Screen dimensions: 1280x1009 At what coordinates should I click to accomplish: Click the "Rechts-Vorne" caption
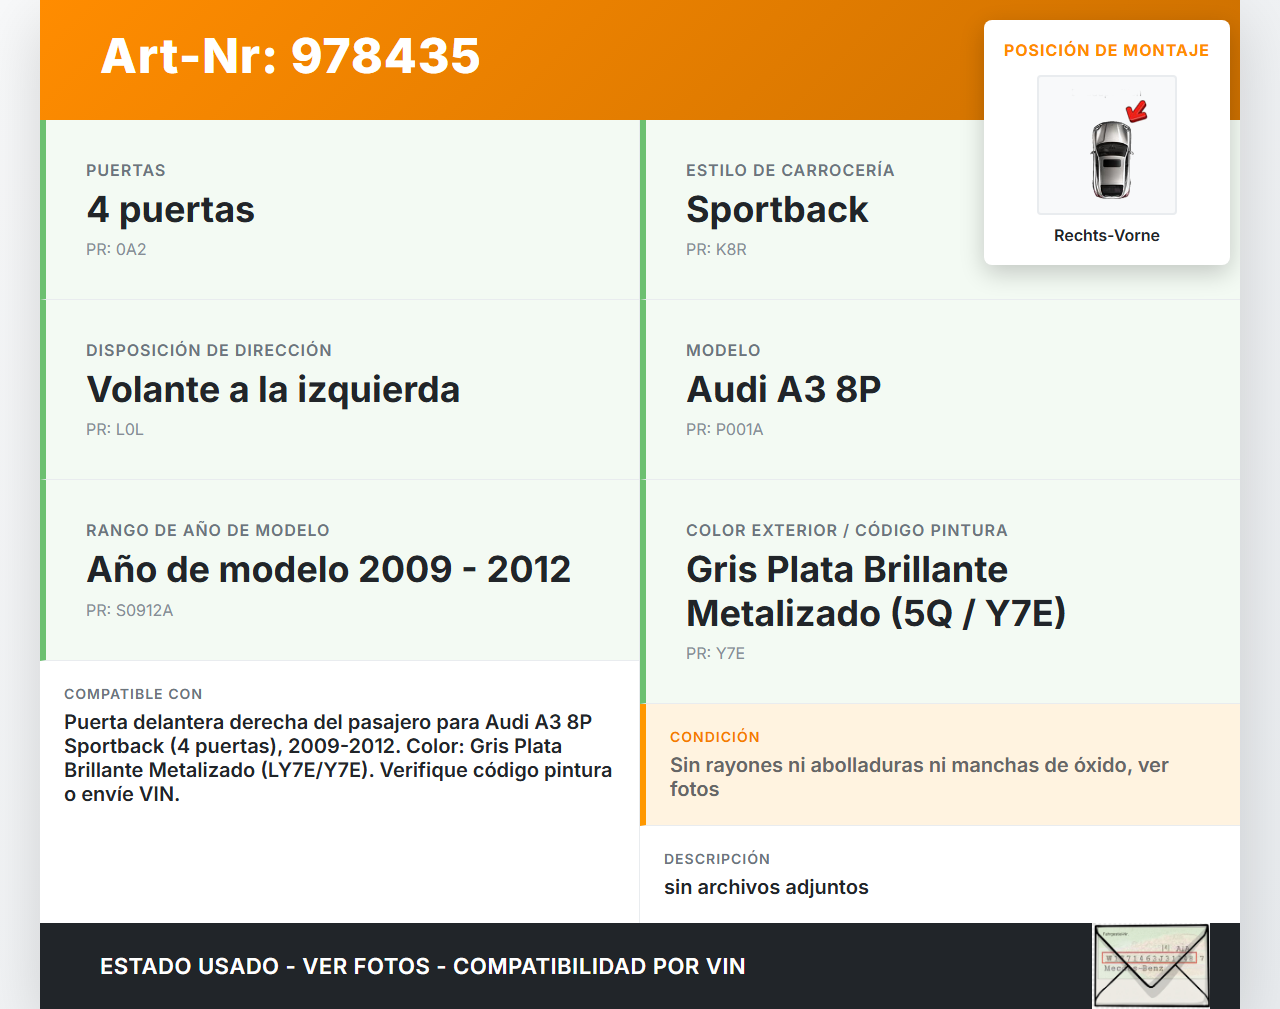1107,235
